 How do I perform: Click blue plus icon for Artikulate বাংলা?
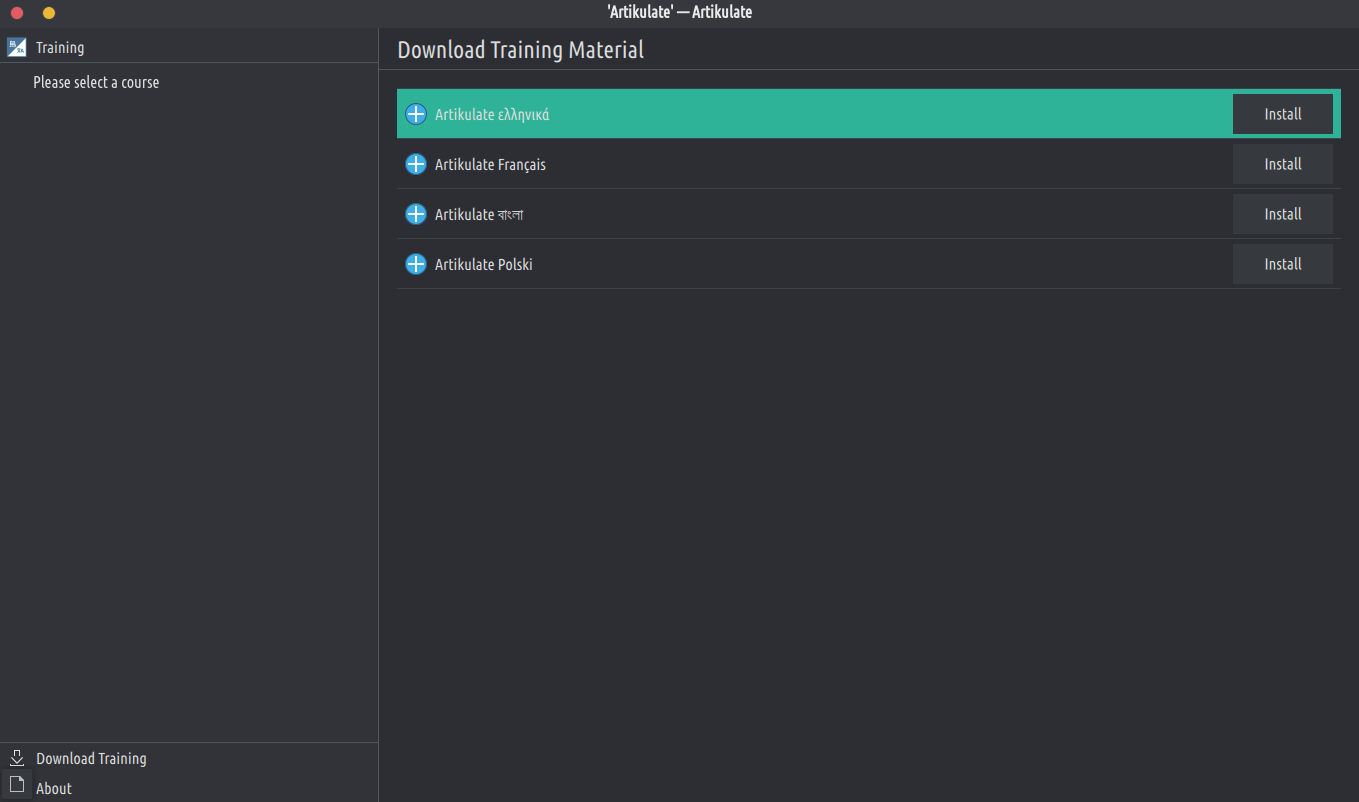[416, 214]
